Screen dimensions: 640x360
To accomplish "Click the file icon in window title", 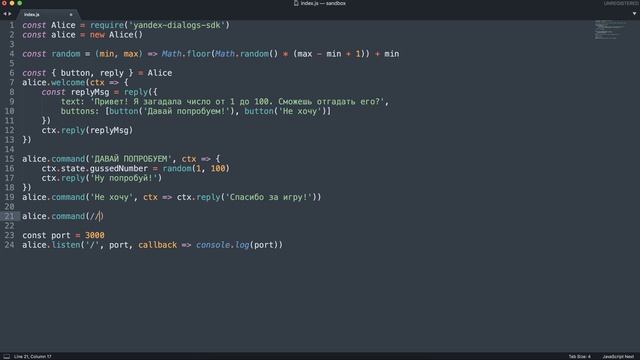I will pos(296,3).
